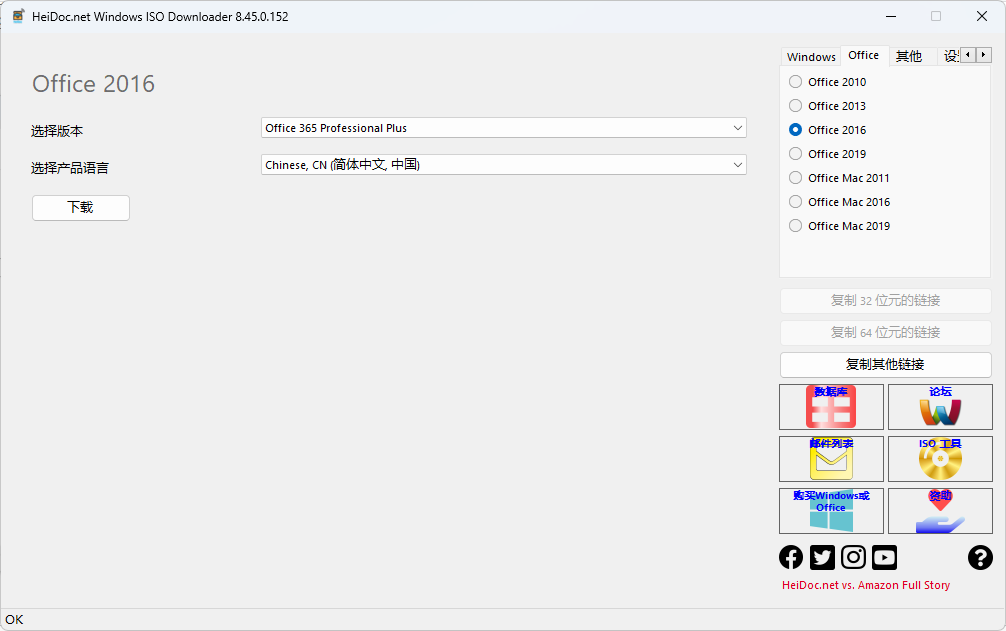1006x631 pixels.
Task: Select the Office 2016 radio button
Action: (796, 130)
